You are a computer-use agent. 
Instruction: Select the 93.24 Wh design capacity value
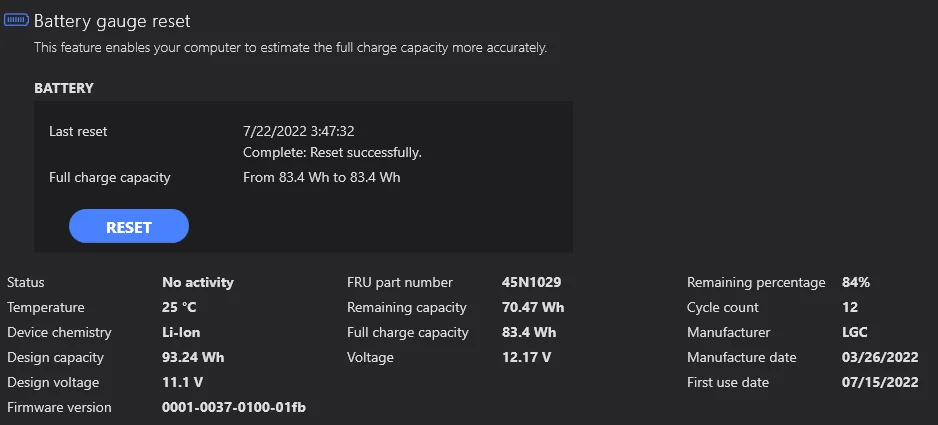pyautogui.click(x=192, y=357)
